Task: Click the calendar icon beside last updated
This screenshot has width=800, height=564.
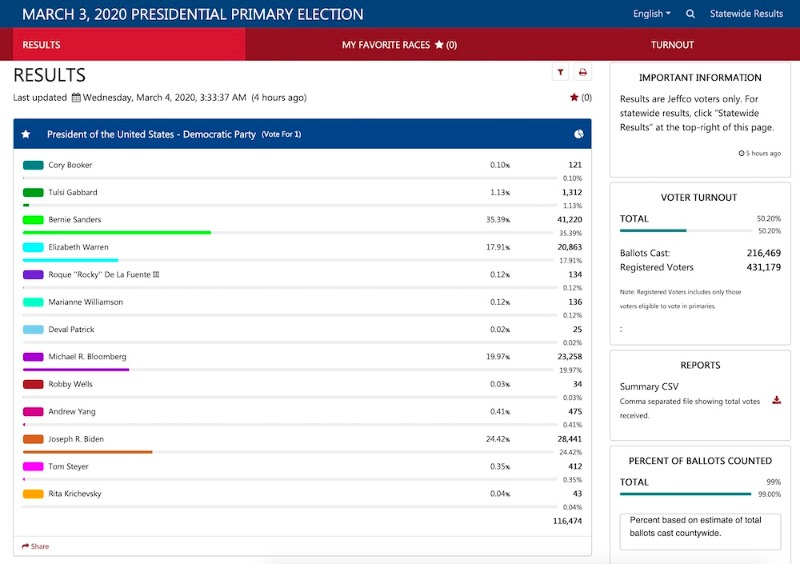Action: 76,98
